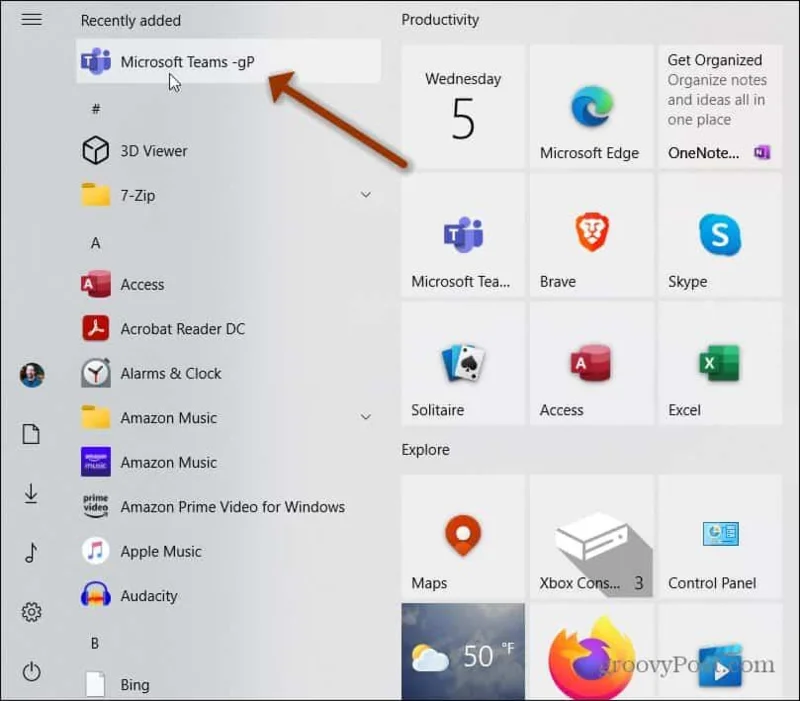Open Acrobat Reader DC
Viewport: 800px width, 701px height.
(x=228, y=329)
